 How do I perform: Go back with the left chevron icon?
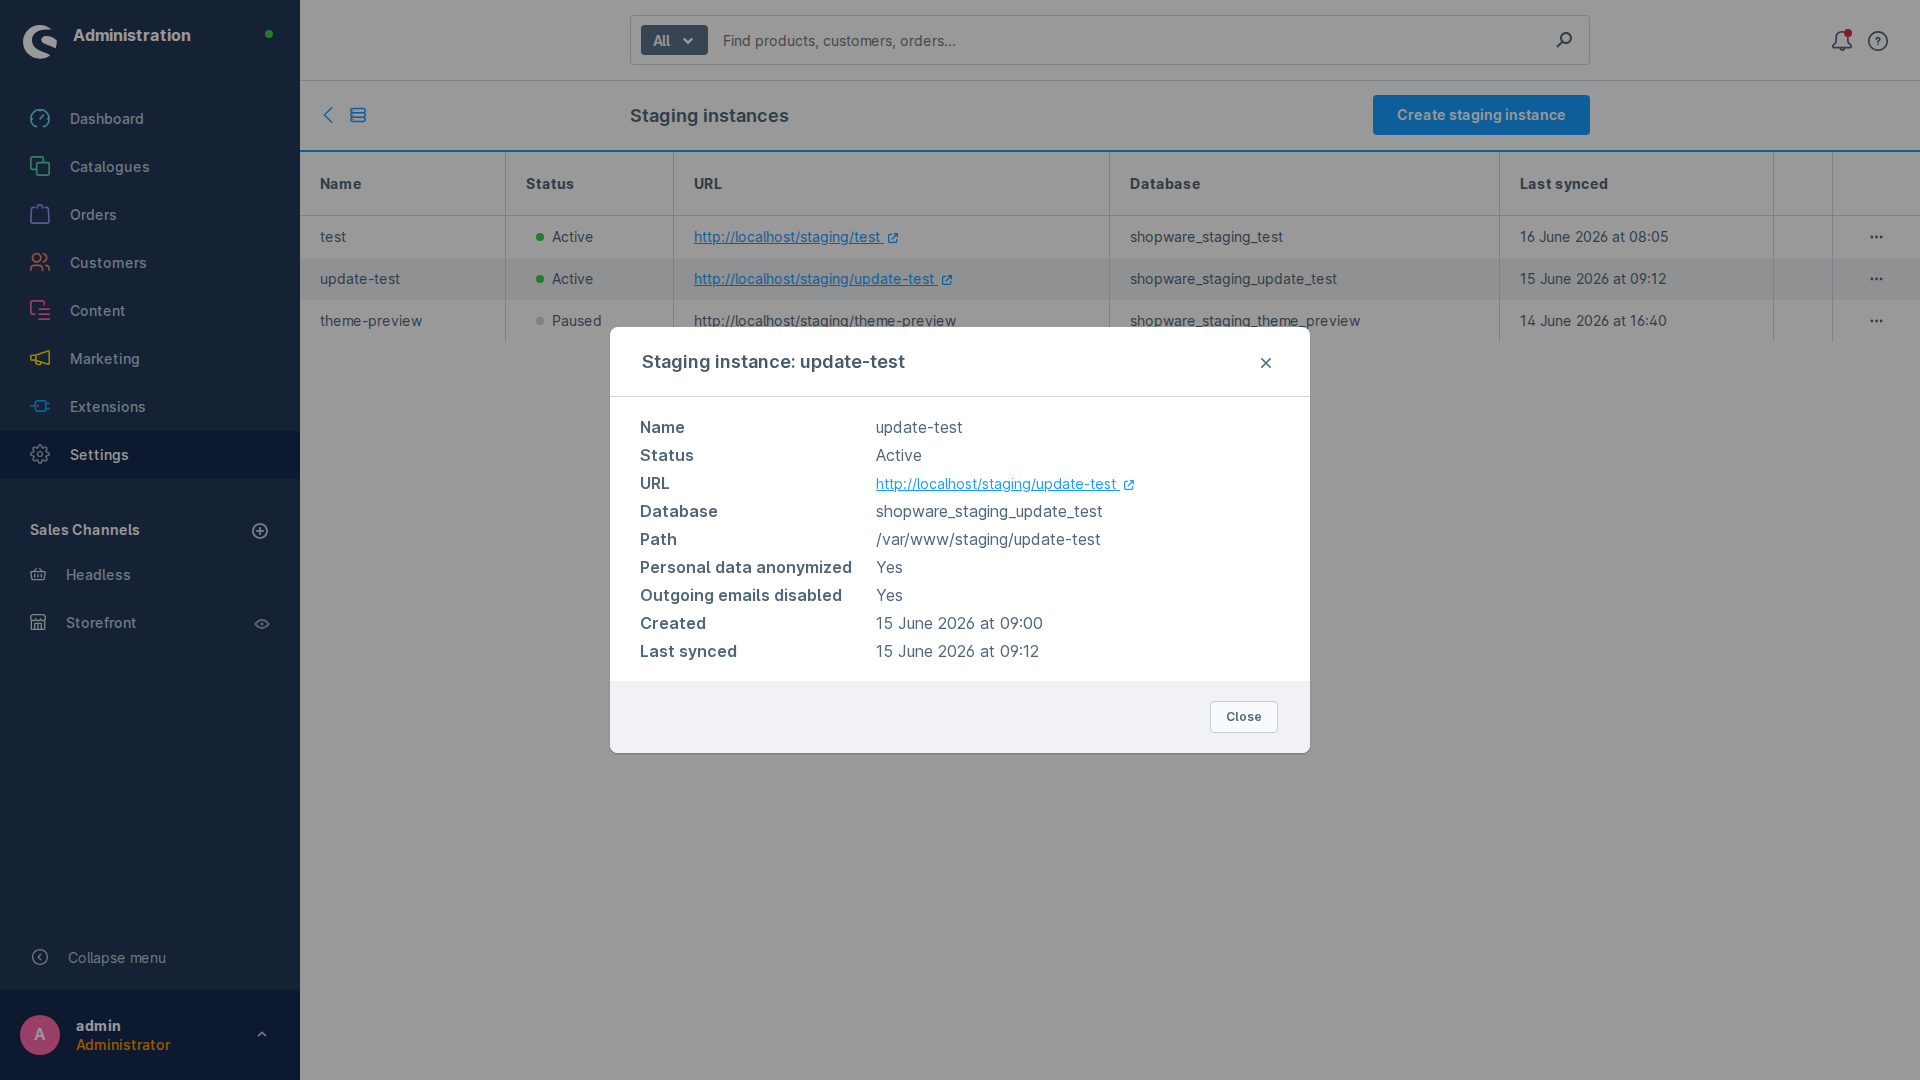pyautogui.click(x=328, y=115)
